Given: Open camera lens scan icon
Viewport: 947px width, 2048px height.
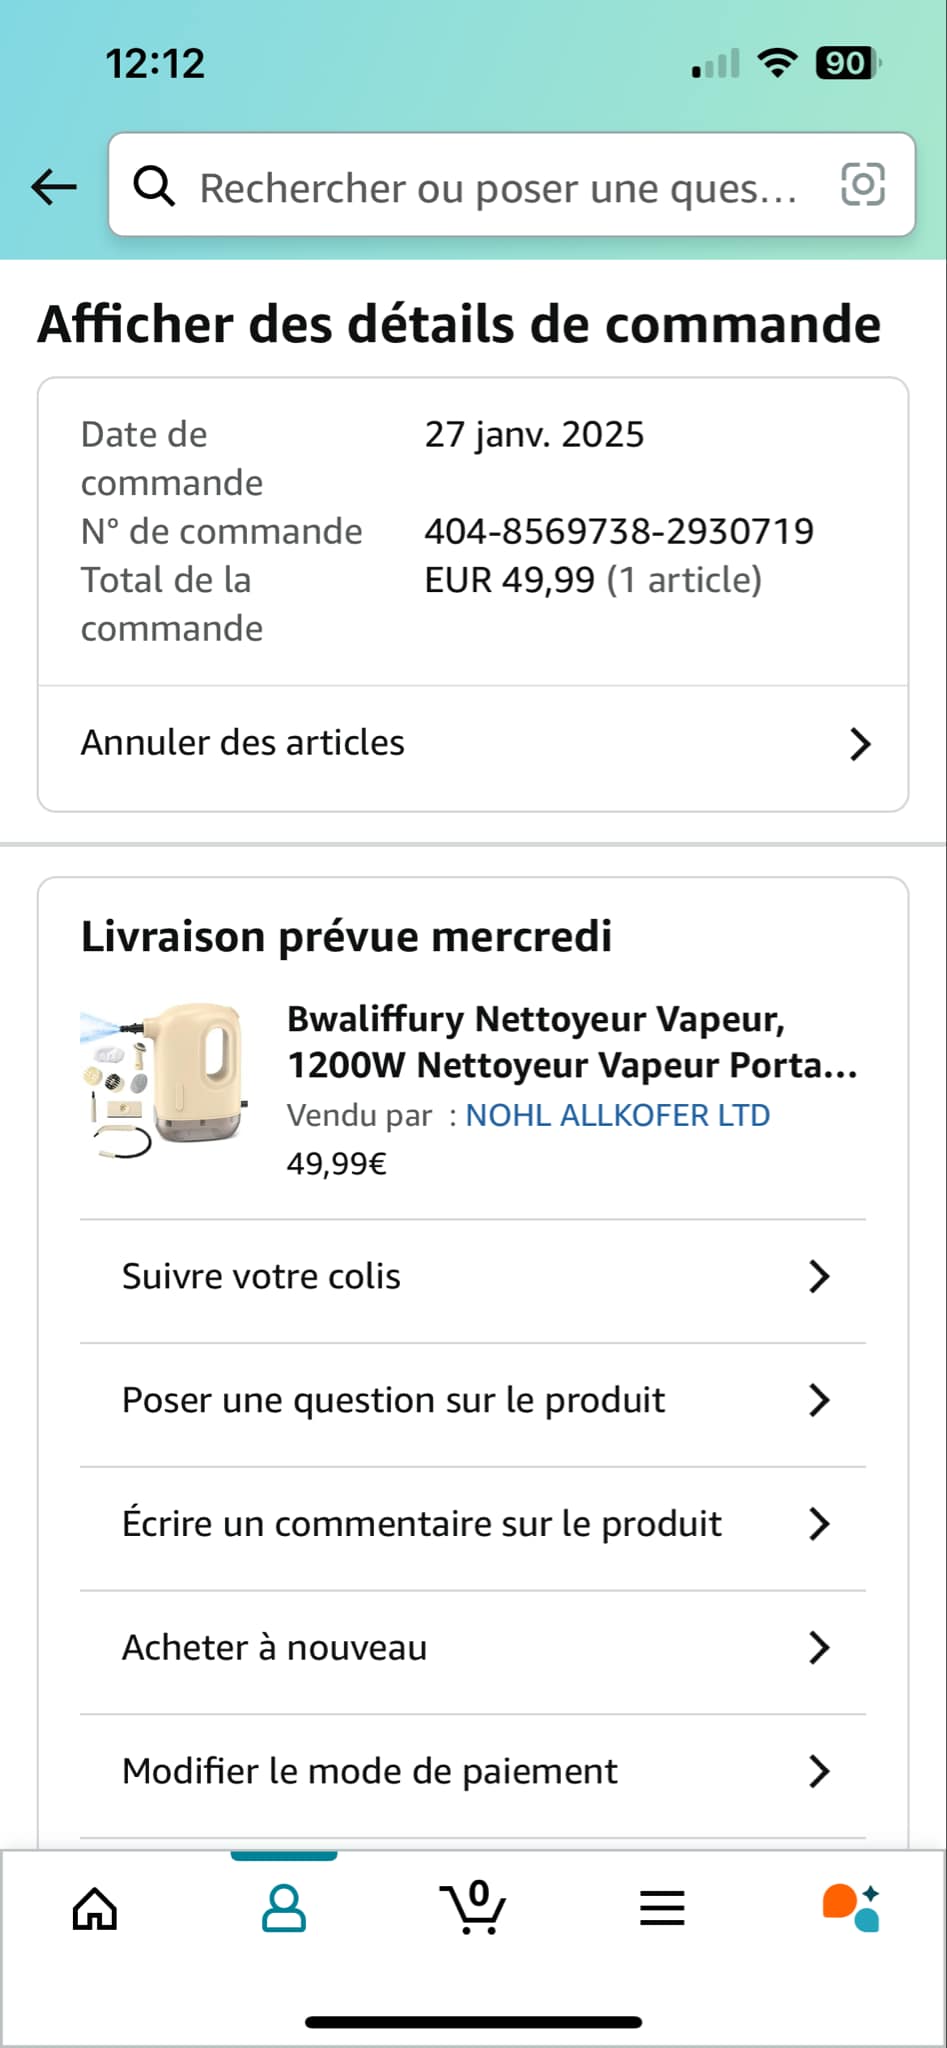Looking at the screenshot, I should coord(863,185).
